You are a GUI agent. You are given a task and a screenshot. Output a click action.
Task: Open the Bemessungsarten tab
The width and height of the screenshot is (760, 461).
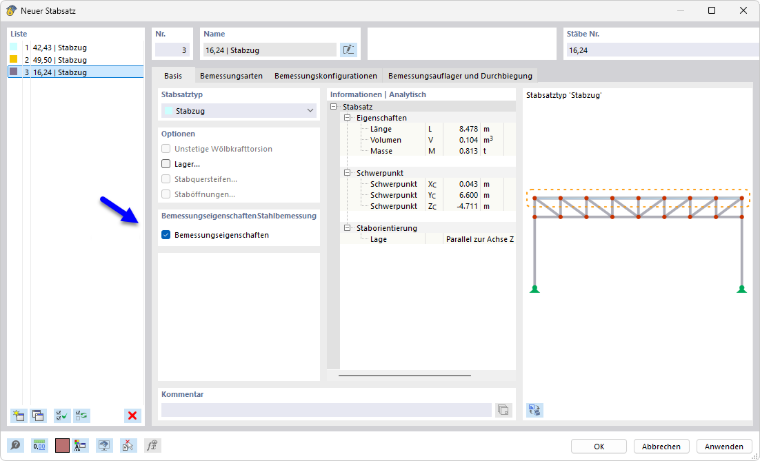point(231,76)
